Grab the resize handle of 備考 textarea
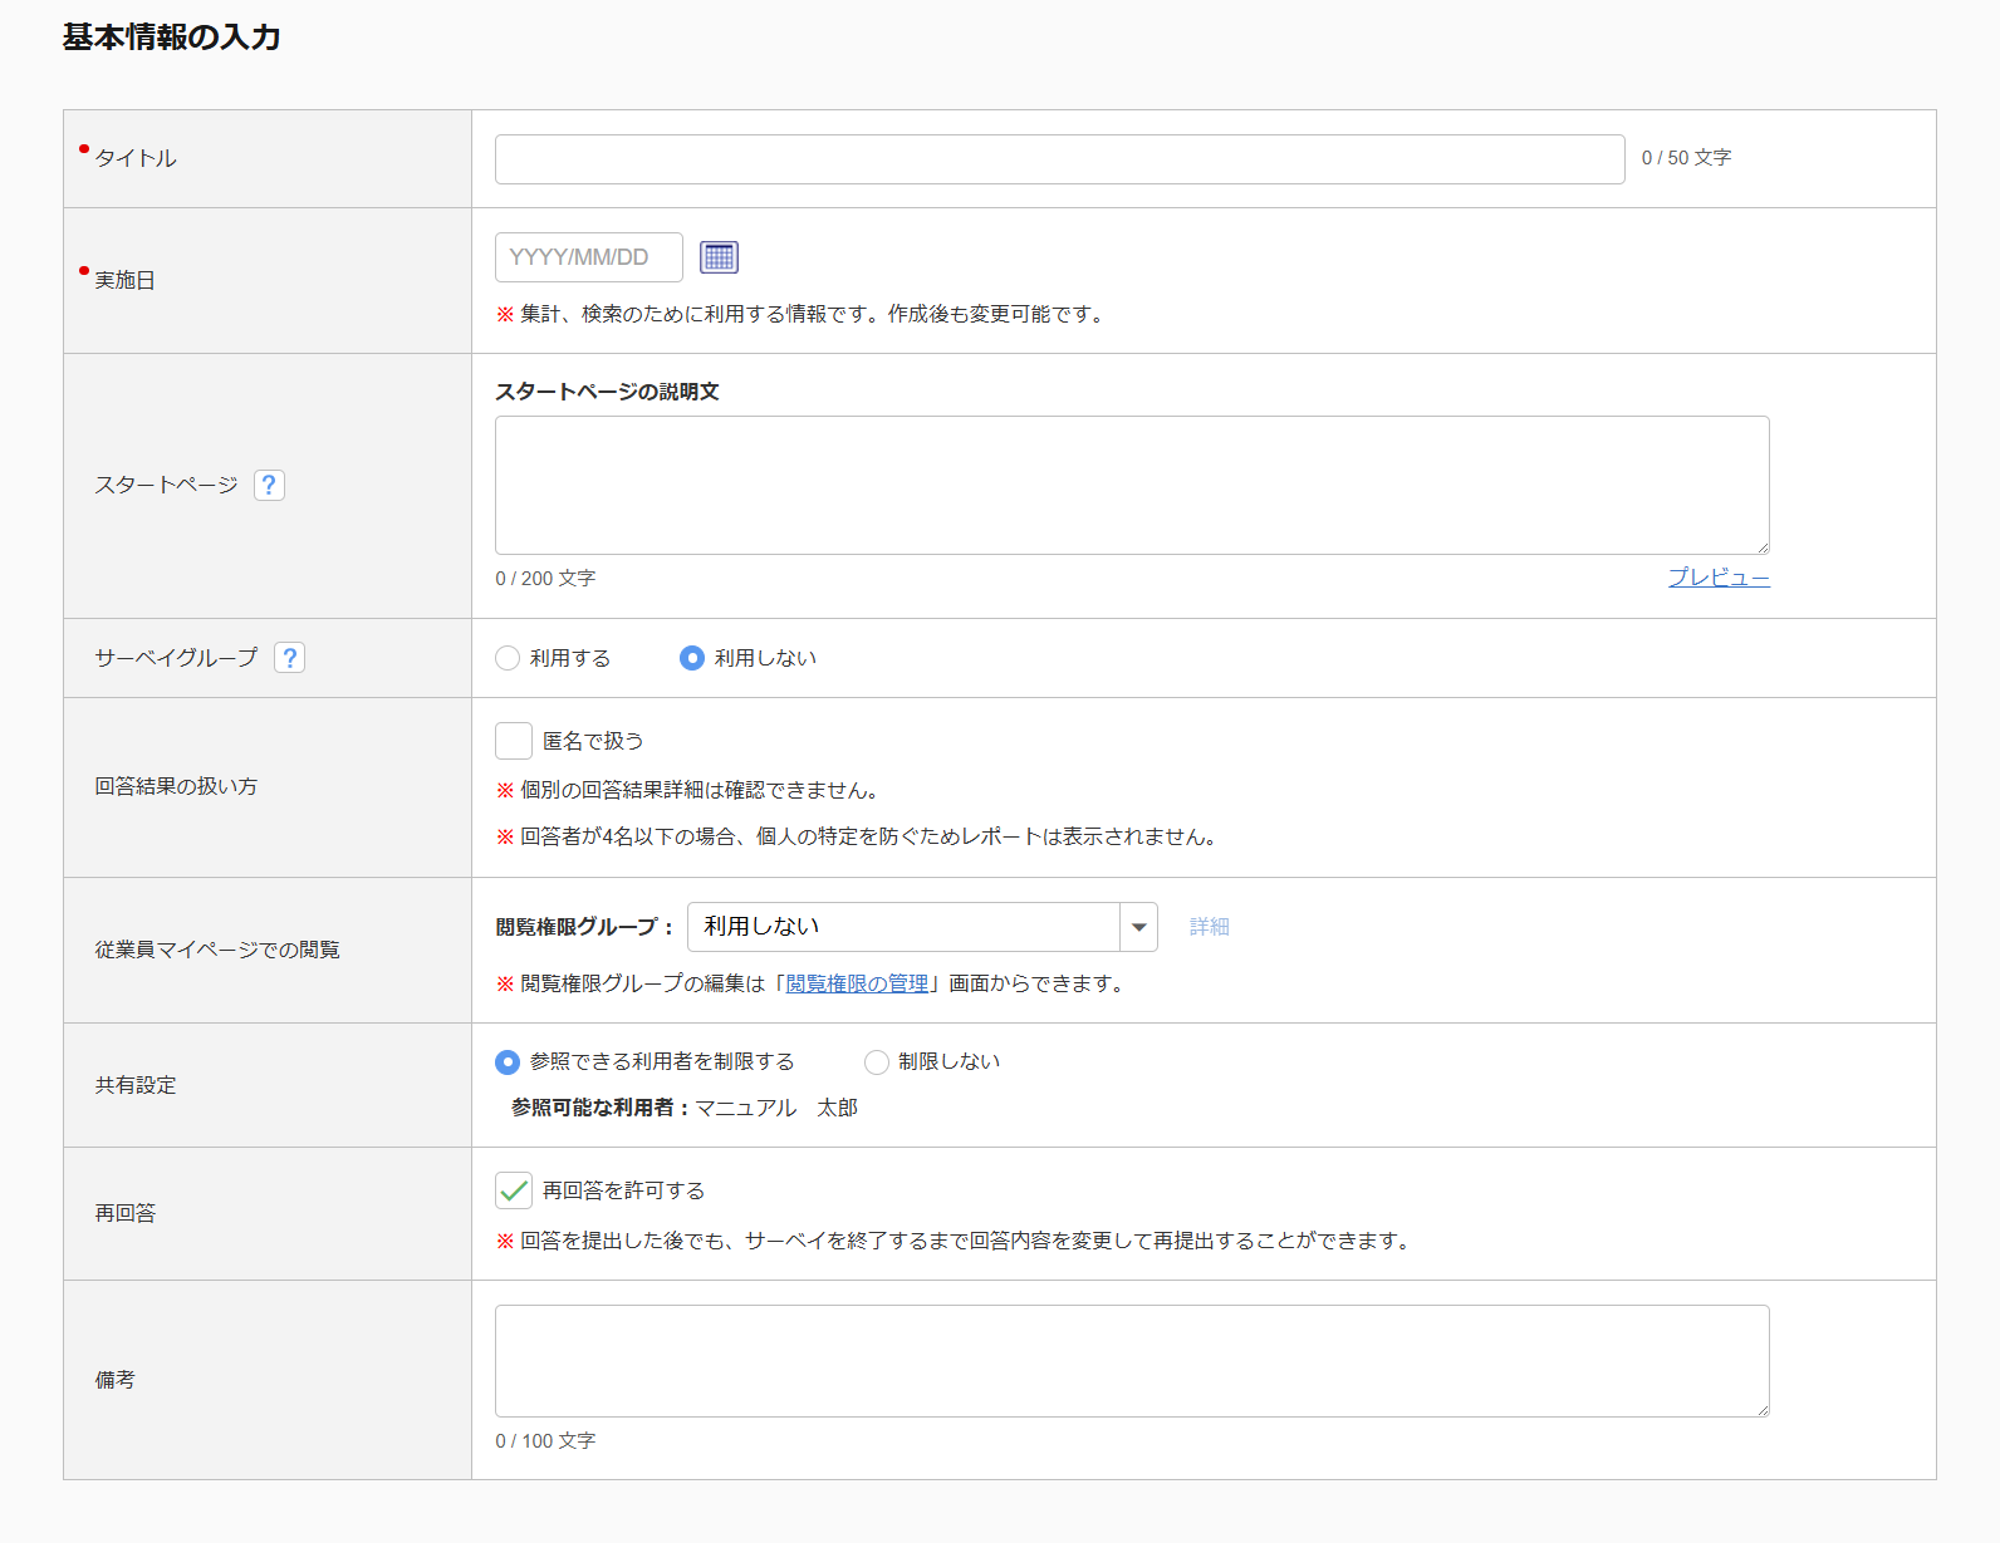 pyautogui.click(x=1762, y=1409)
